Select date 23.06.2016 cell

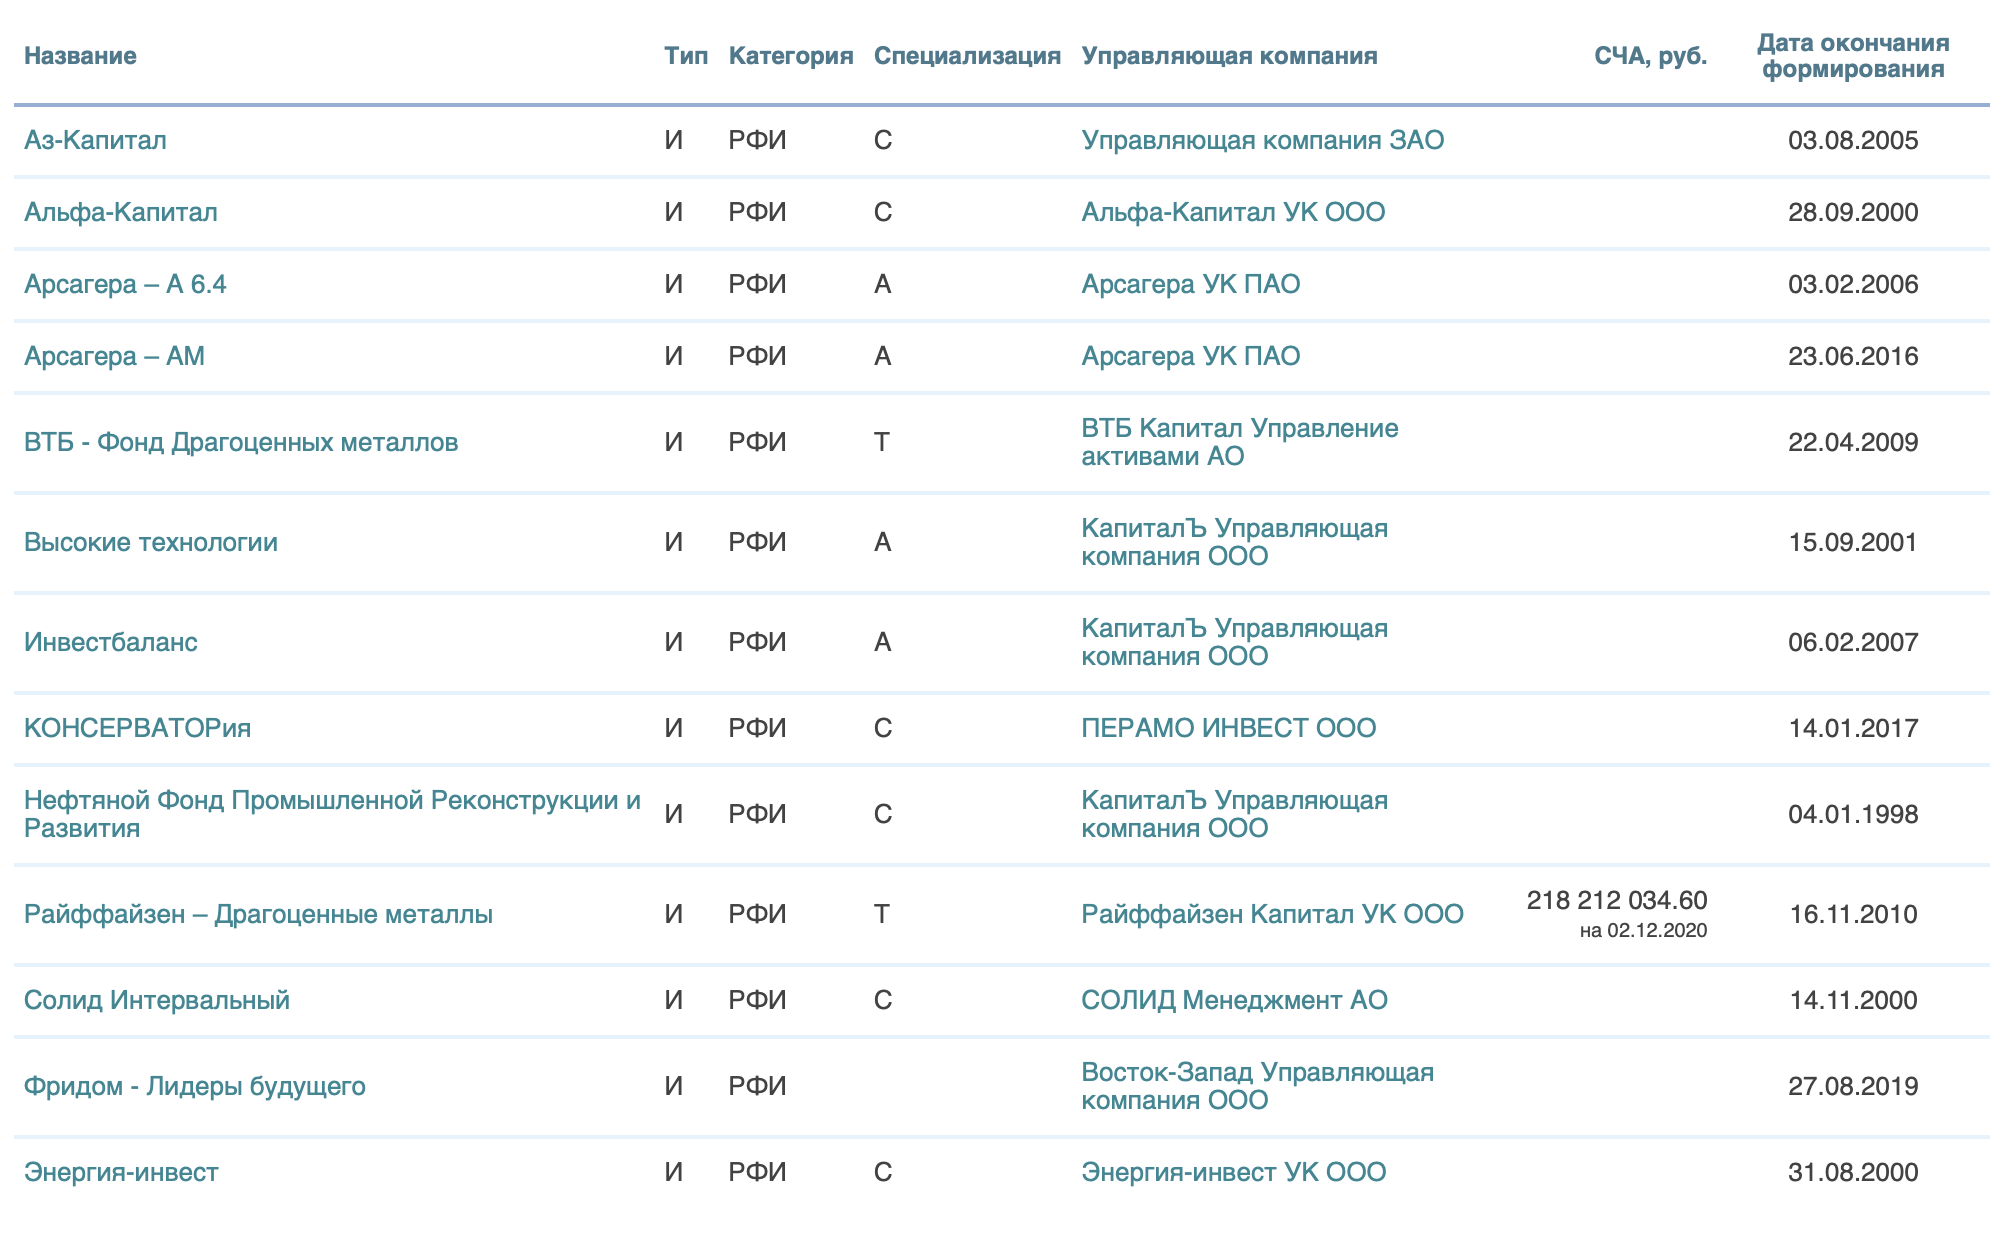pos(1853,356)
